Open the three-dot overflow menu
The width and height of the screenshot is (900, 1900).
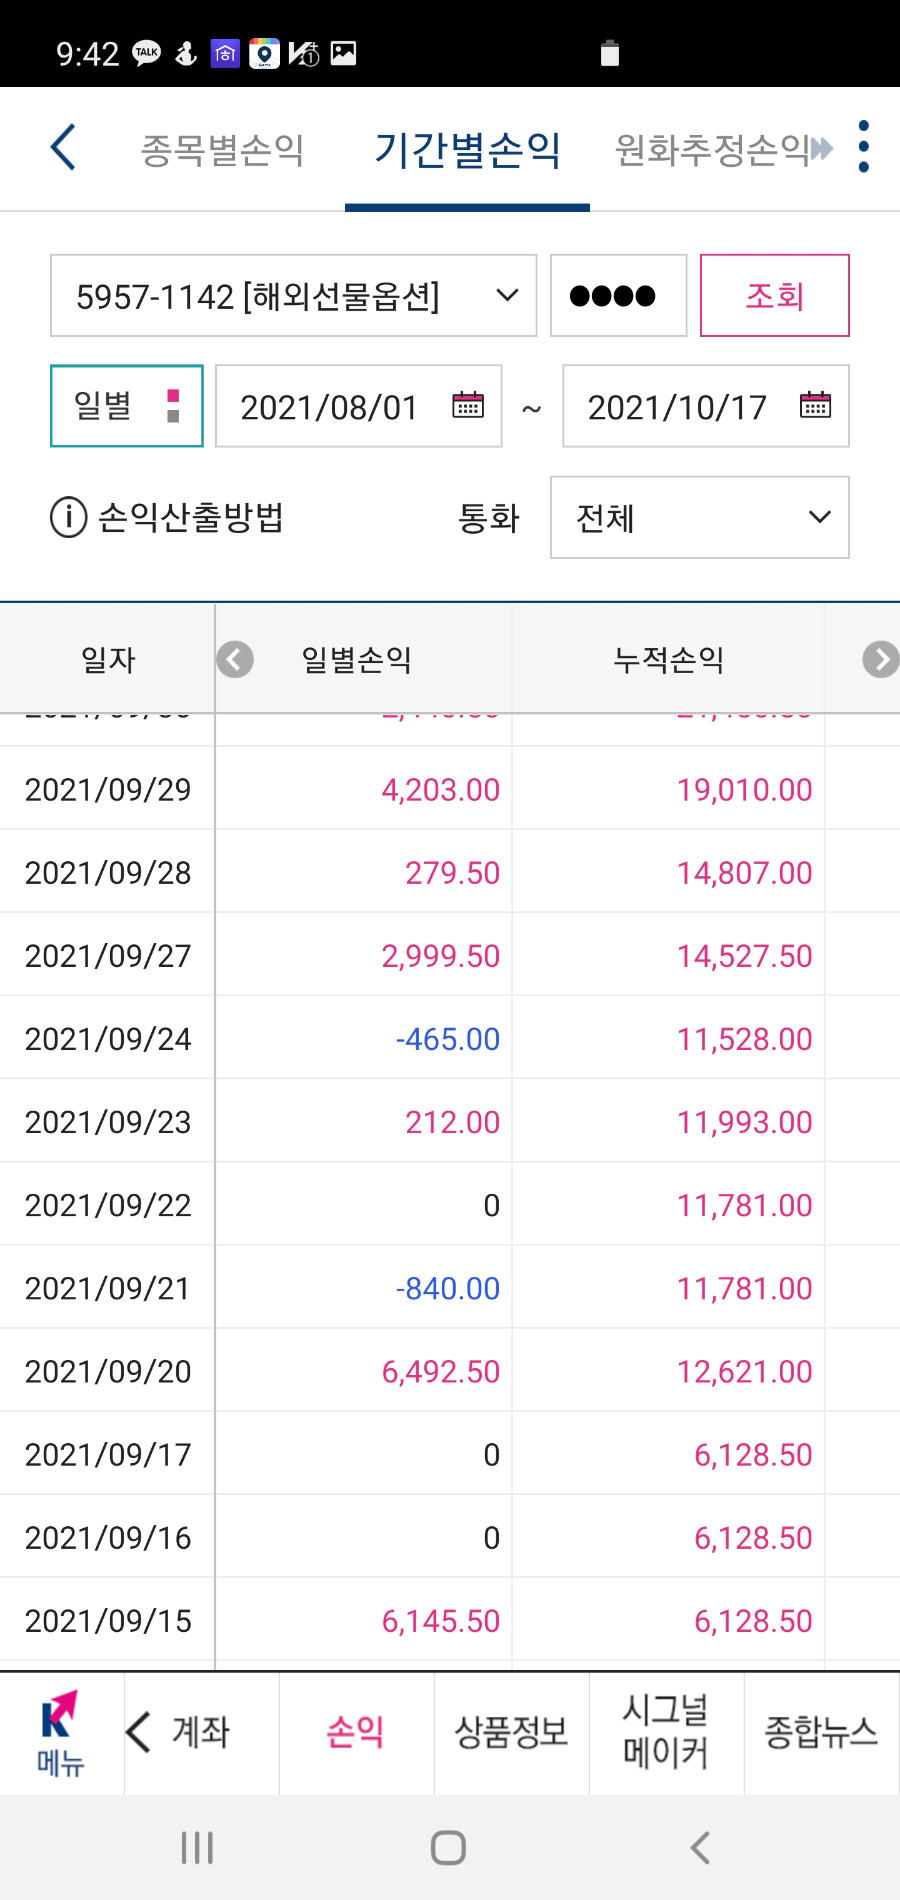[864, 147]
